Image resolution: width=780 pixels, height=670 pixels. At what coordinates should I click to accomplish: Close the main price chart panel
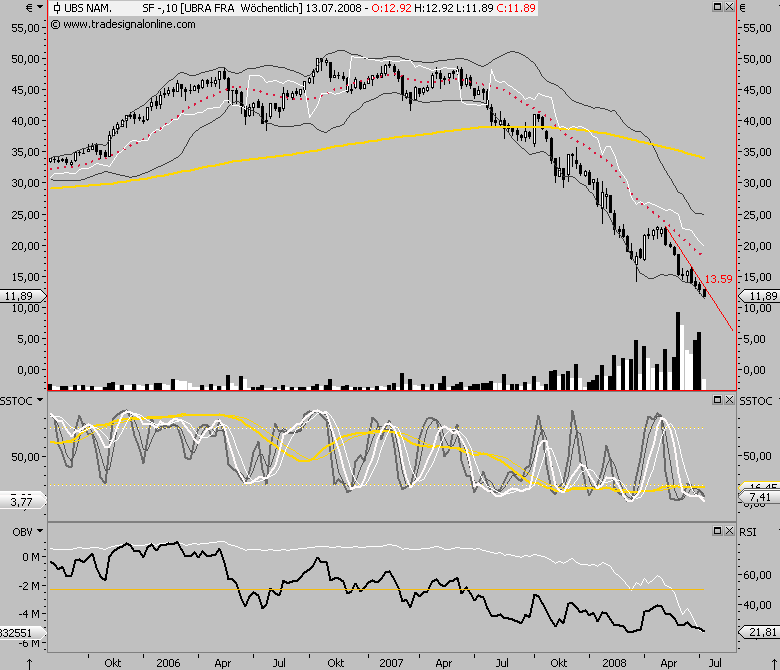(728, 7)
